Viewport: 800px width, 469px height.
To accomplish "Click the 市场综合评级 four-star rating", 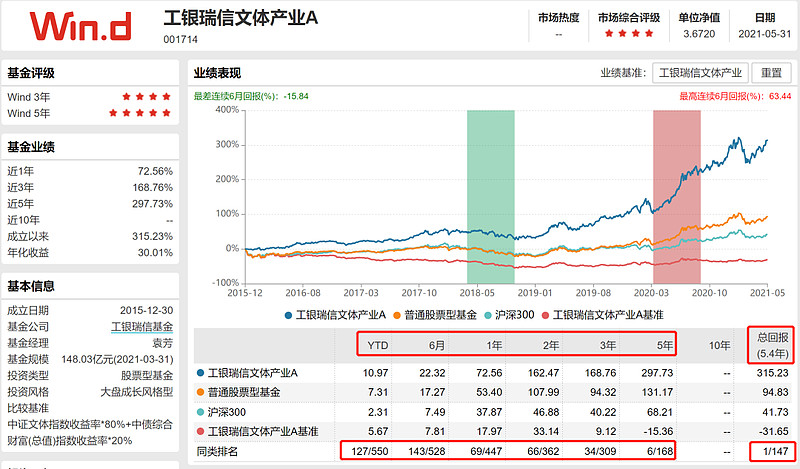I will pos(629,34).
